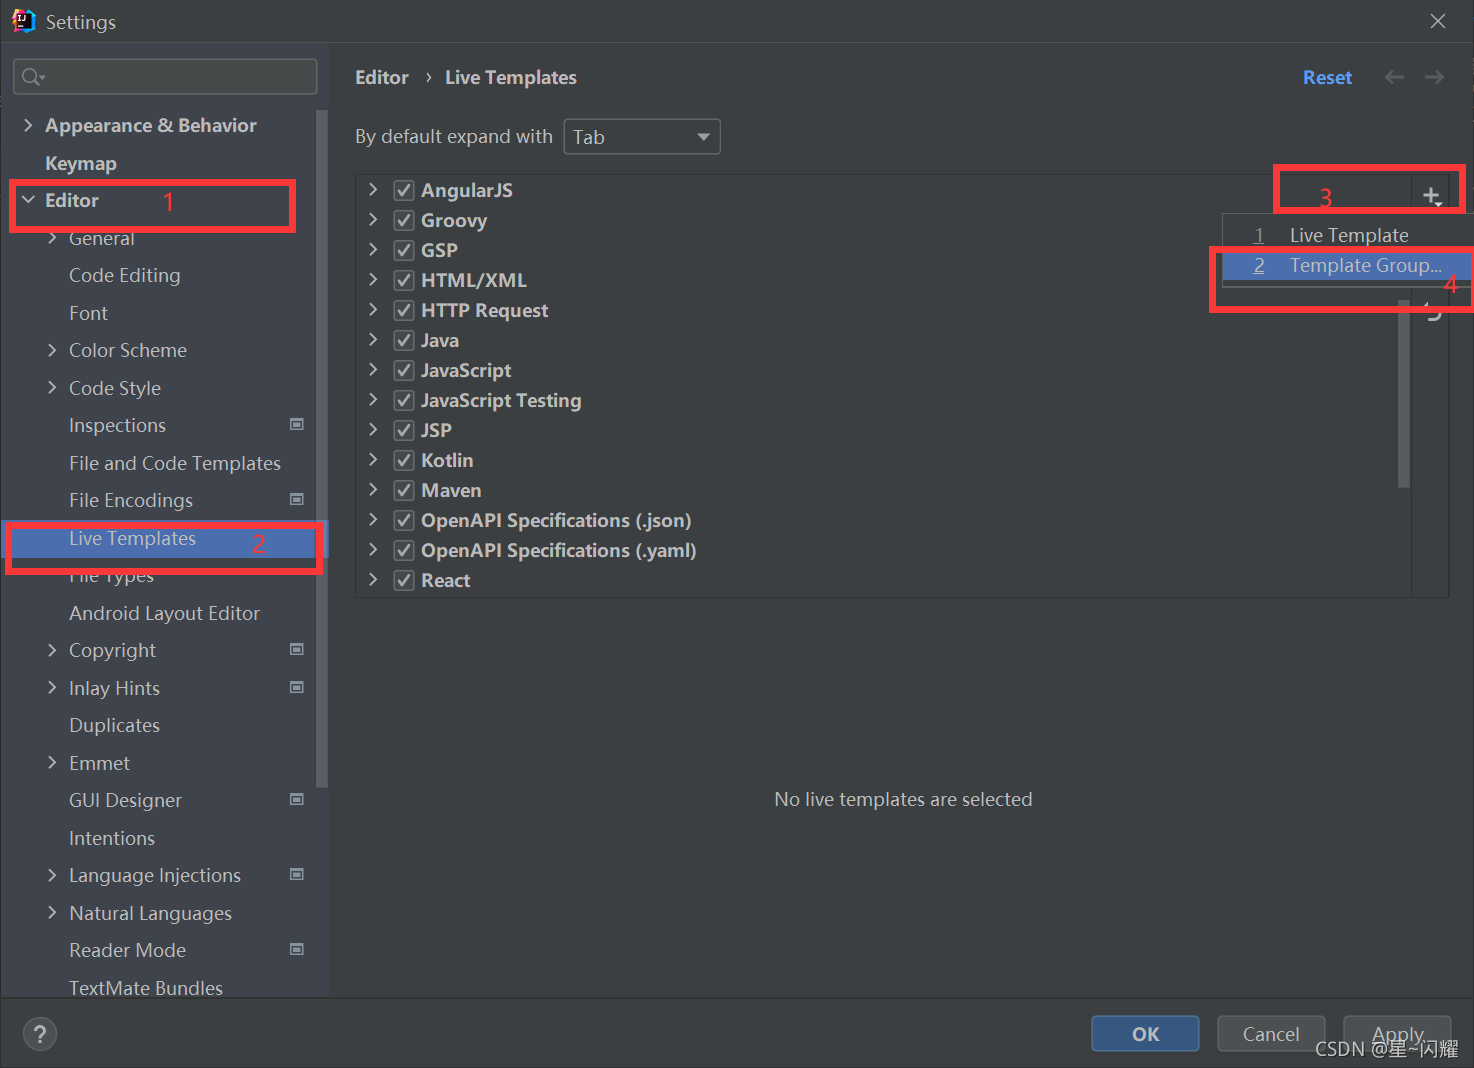The height and width of the screenshot is (1068, 1474).
Task: Focus the settings search field
Action: [165, 77]
